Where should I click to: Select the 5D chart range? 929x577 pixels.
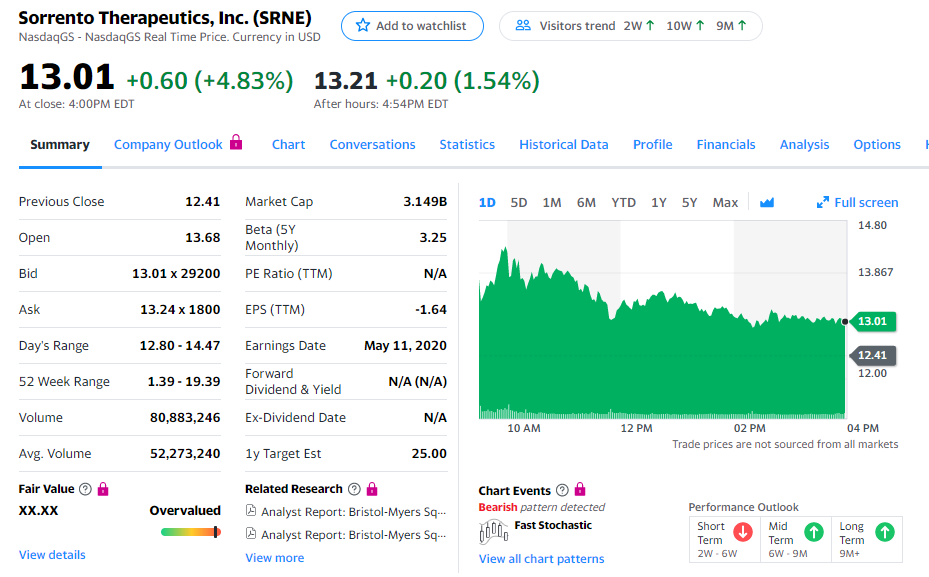pos(519,203)
